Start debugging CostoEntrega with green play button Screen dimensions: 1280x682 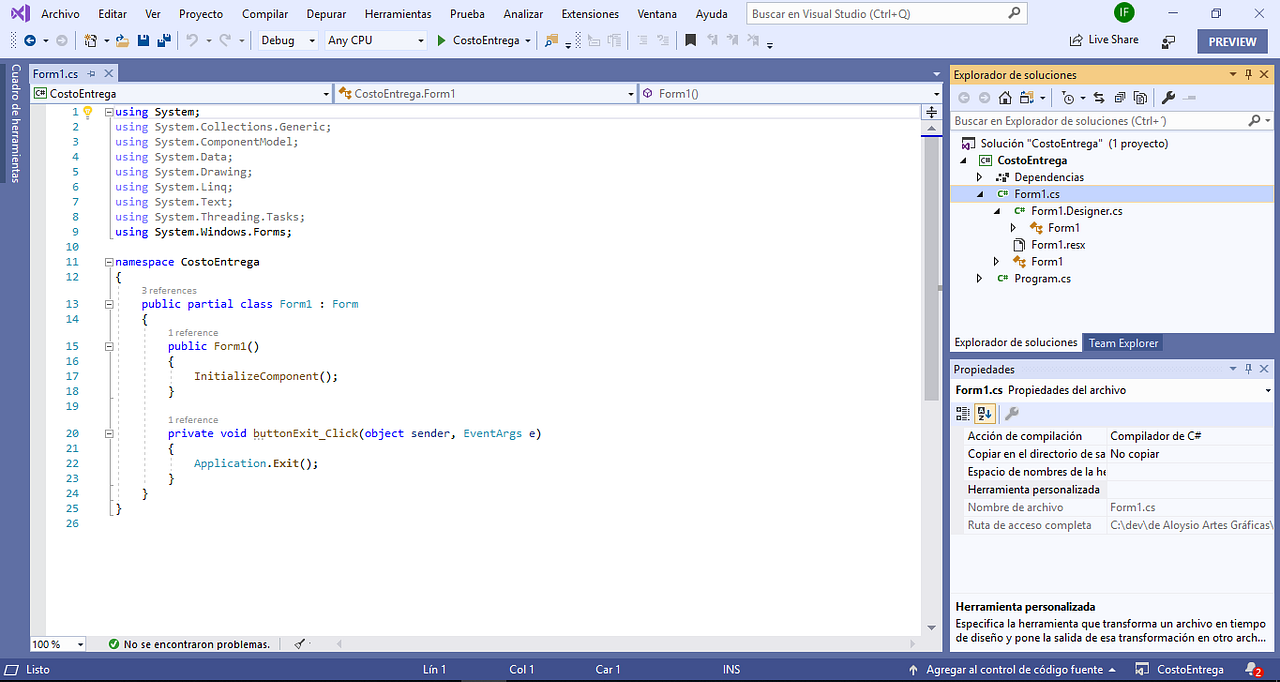(440, 40)
